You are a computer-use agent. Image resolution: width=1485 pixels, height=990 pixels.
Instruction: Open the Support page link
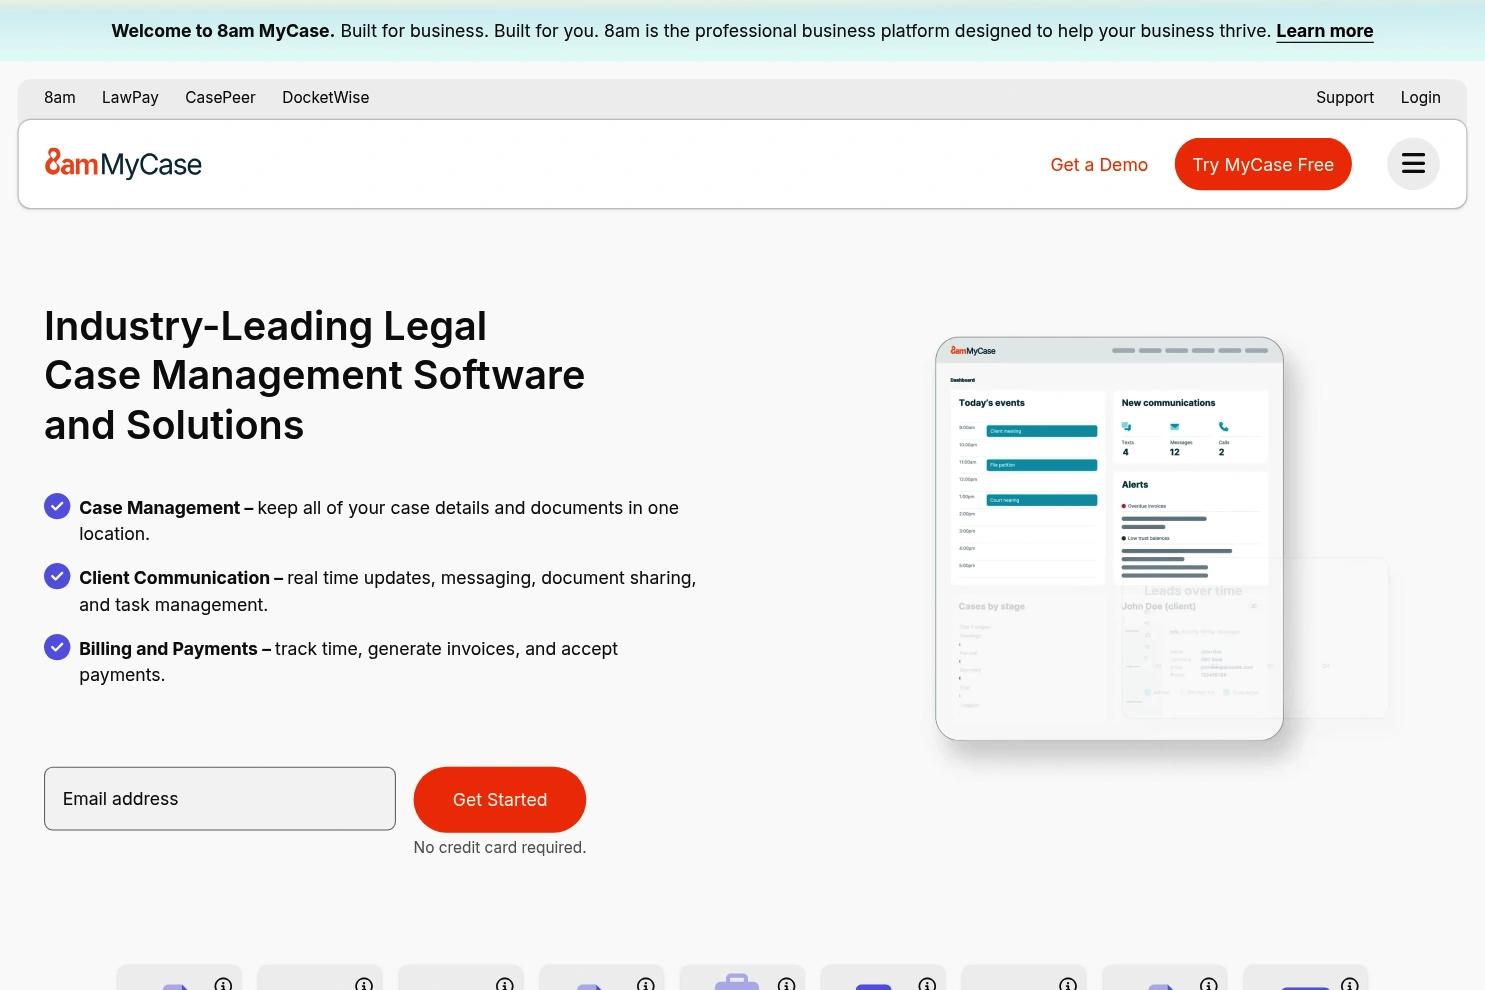tap(1345, 97)
